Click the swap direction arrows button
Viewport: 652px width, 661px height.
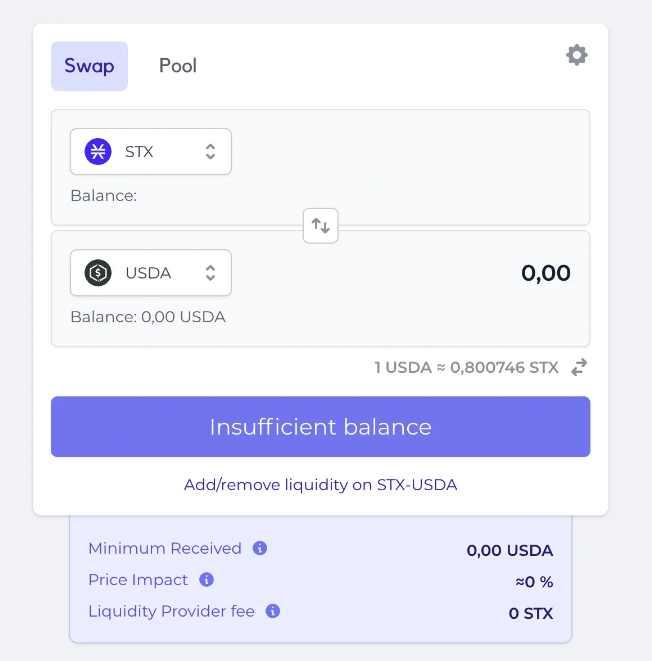coord(320,226)
